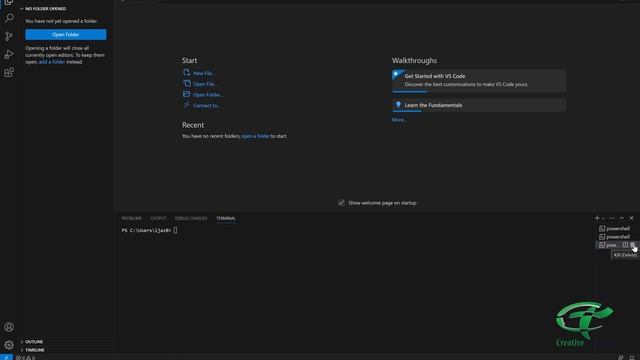Collapse the No Folder Opened section
Viewport: 640px width, 360px height.
pos(22,9)
